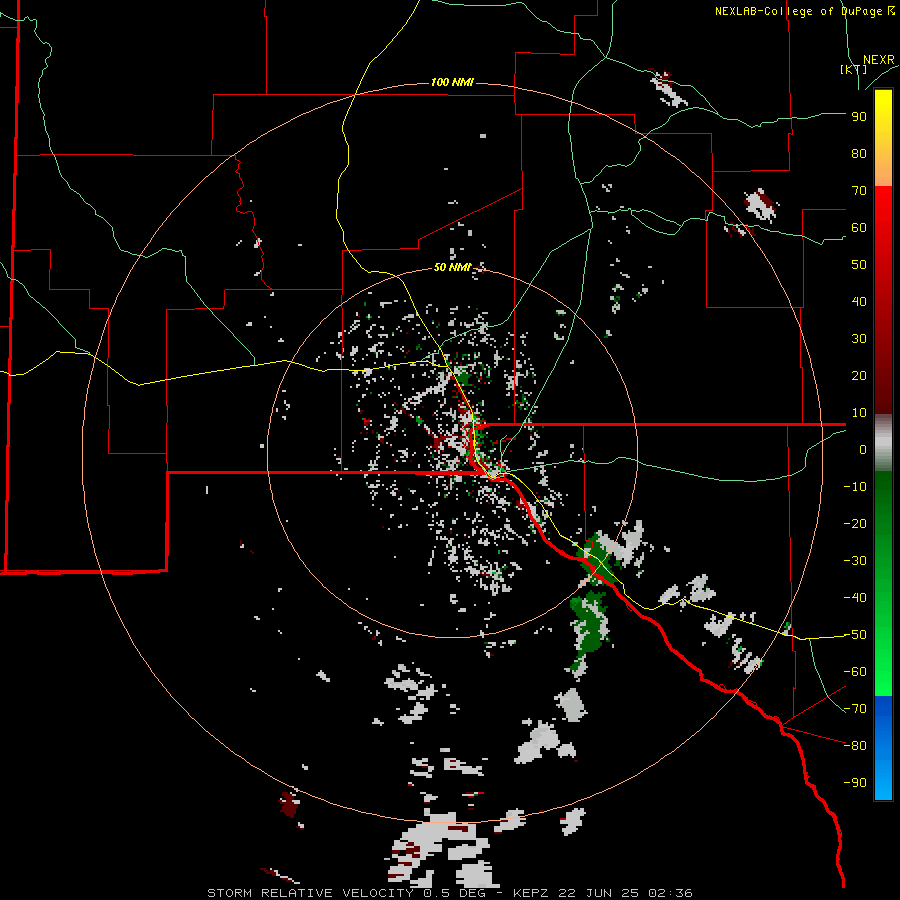
Task: Click the 80 value on velocity scale
Action: pos(859,153)
